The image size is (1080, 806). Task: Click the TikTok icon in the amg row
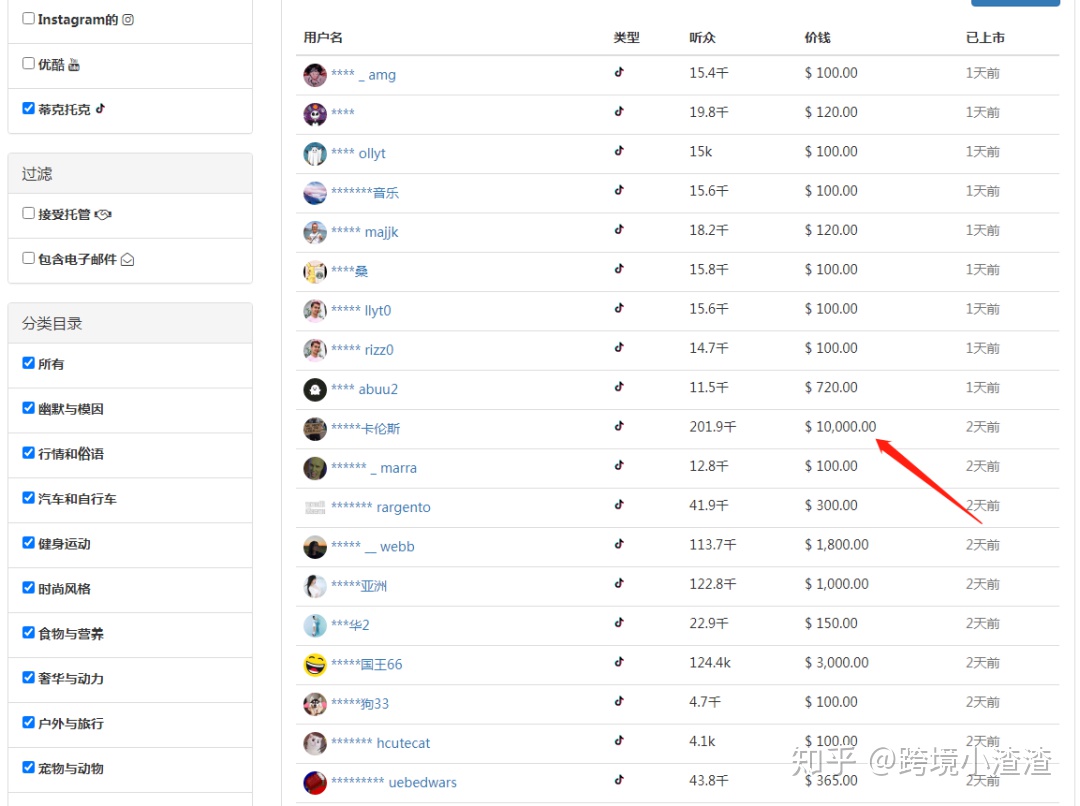(619, 72)
